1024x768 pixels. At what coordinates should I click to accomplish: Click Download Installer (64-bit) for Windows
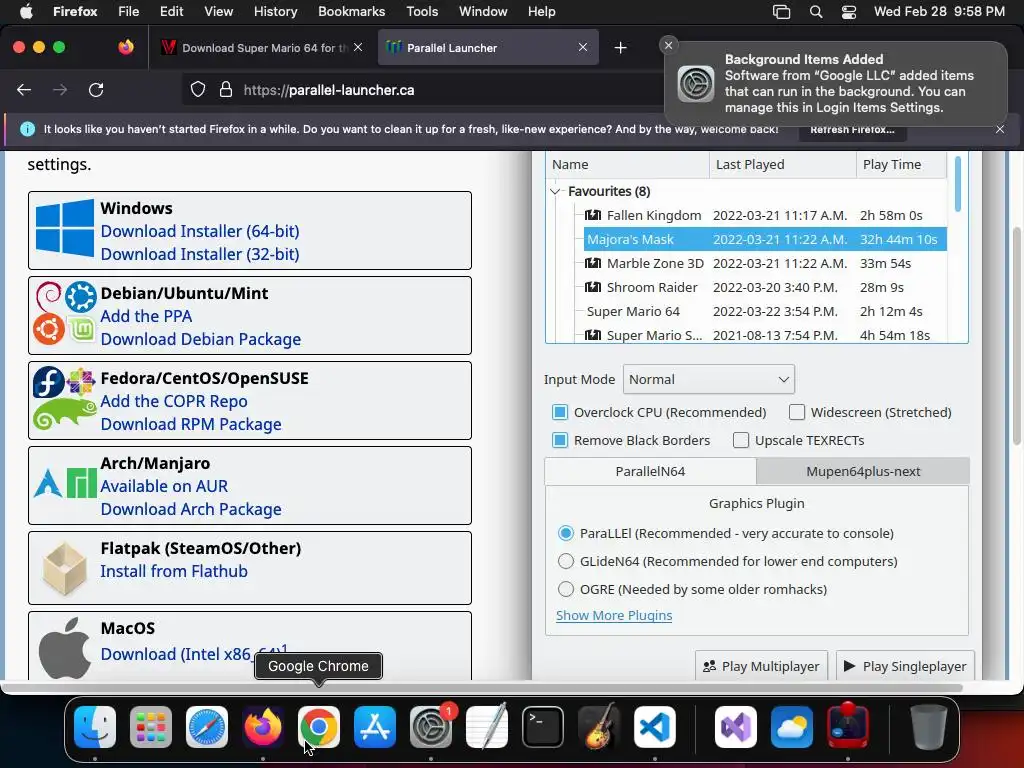click(200, 231)
